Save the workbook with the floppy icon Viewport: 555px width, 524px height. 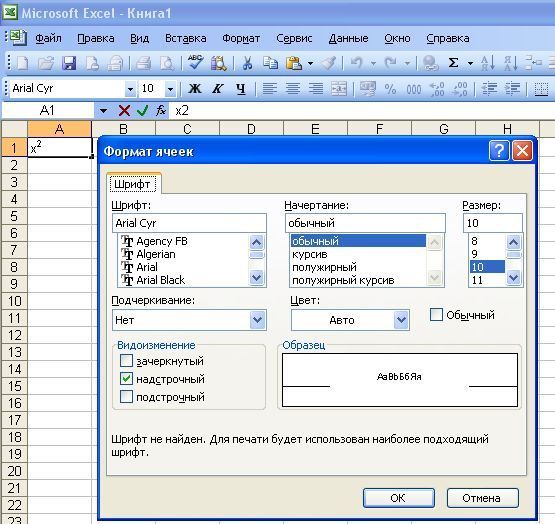click(69, 63)
